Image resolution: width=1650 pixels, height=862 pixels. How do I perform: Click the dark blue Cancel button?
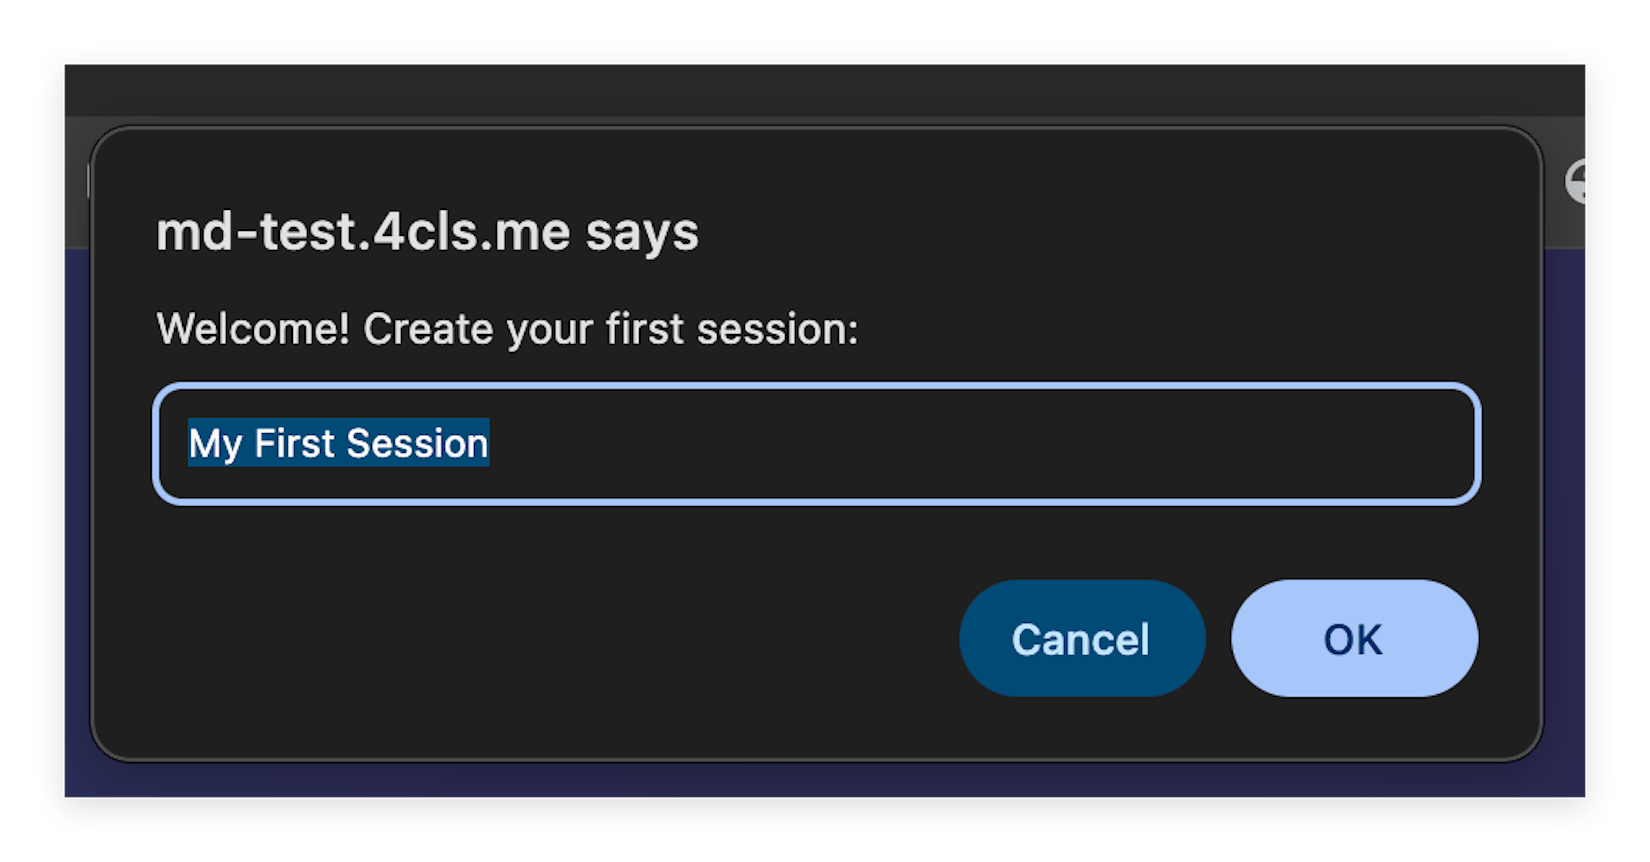(x=1081, y=639)
